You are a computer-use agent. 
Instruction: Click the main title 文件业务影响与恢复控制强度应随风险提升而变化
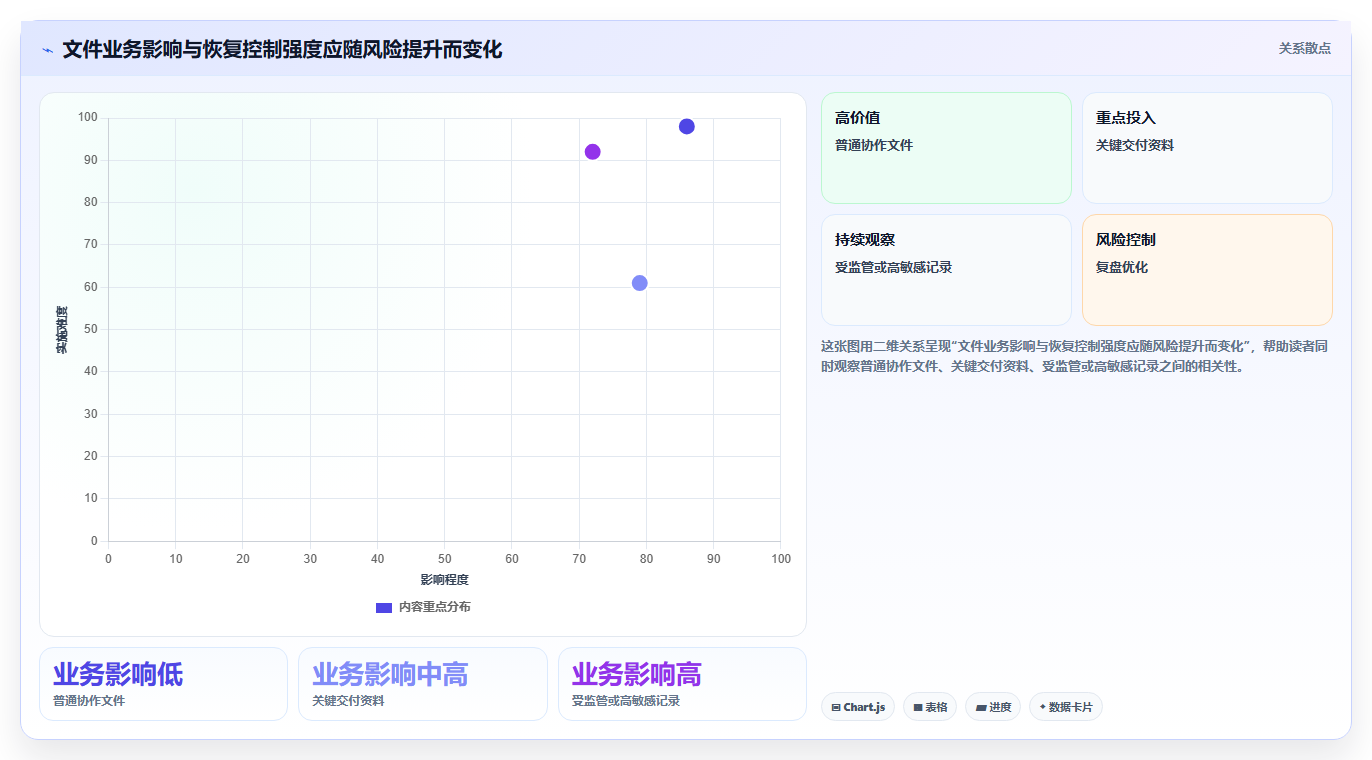(x=282, y=49)
